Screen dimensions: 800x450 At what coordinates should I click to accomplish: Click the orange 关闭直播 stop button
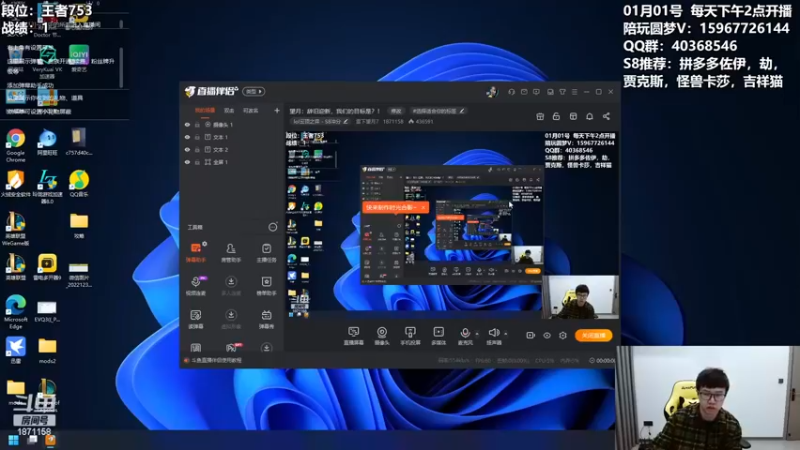593,335
